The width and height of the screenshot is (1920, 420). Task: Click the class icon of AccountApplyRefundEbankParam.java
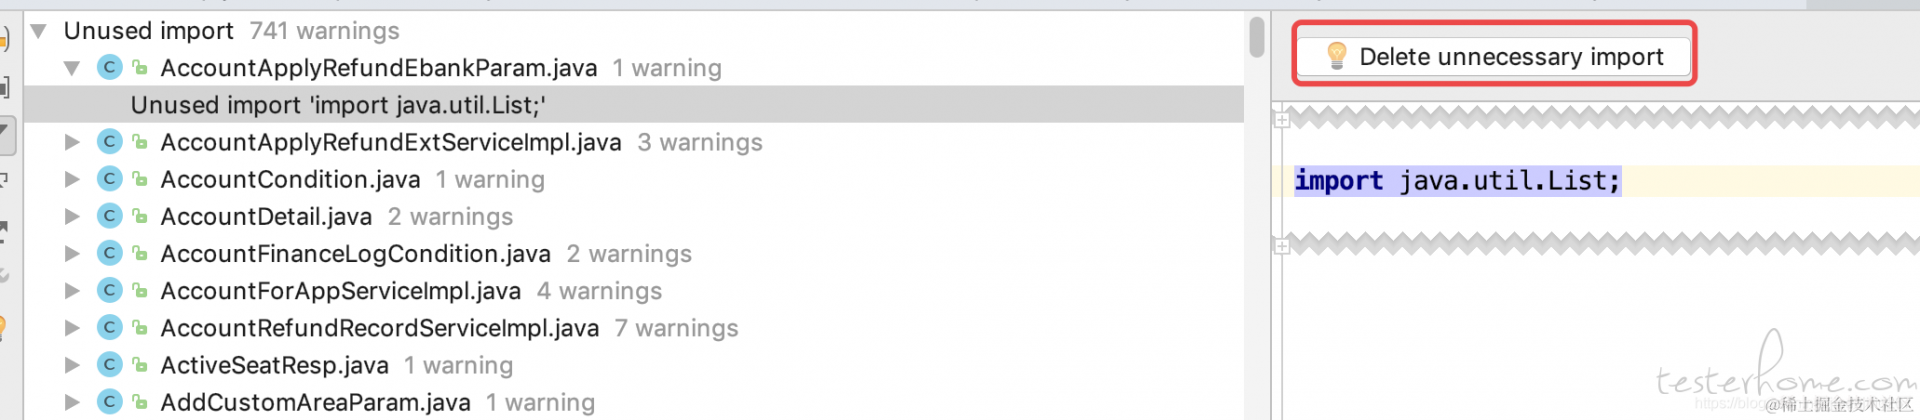110,67
